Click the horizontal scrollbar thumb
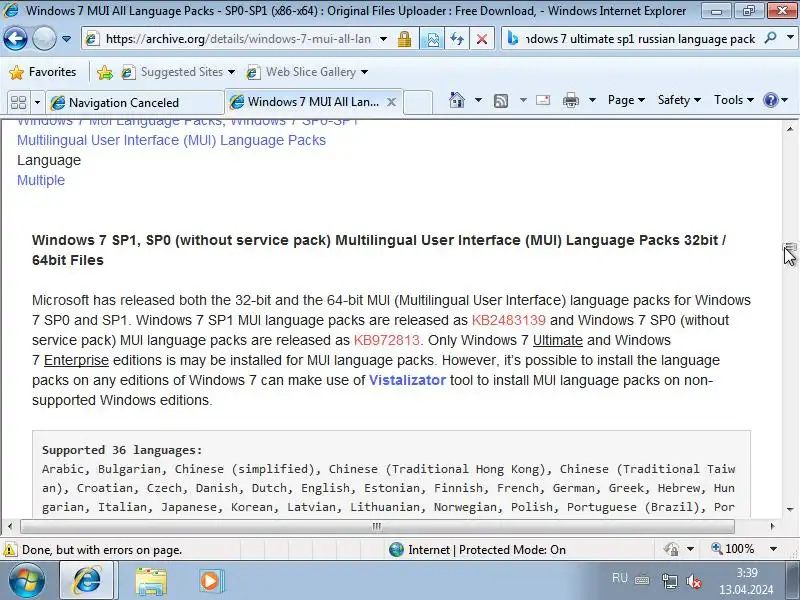This screenshot has height=600, width=800. (378, 526)
